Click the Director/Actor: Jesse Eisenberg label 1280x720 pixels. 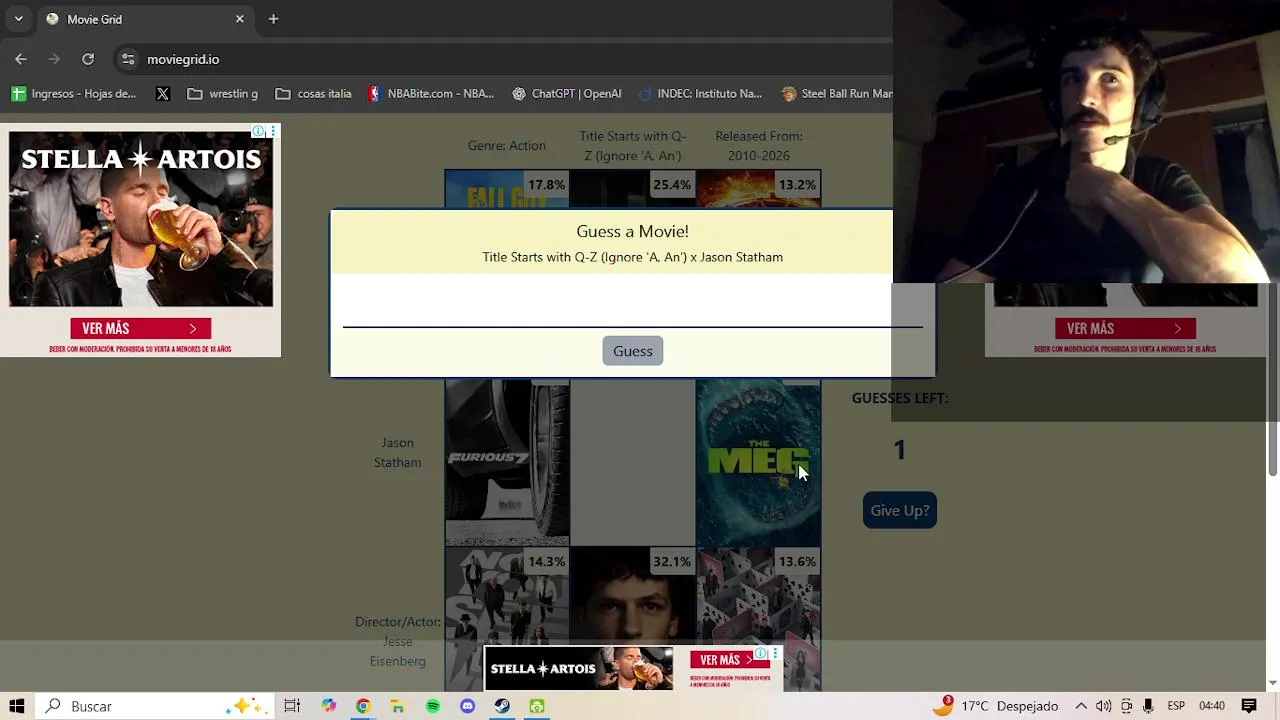click(397, 641)
